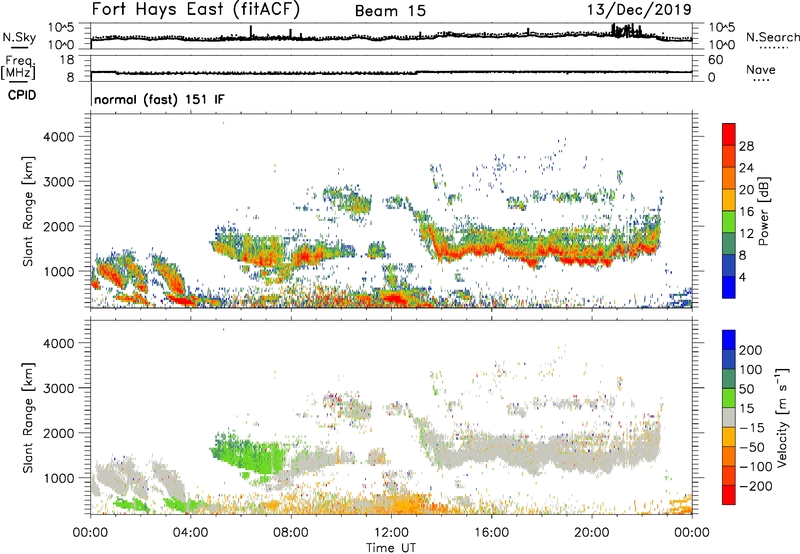The height and width of the screenshot is (554, 800).
Task: Click the 'Velocity [m s-1]' colorbar label
Action: click(x=782, y=417)
